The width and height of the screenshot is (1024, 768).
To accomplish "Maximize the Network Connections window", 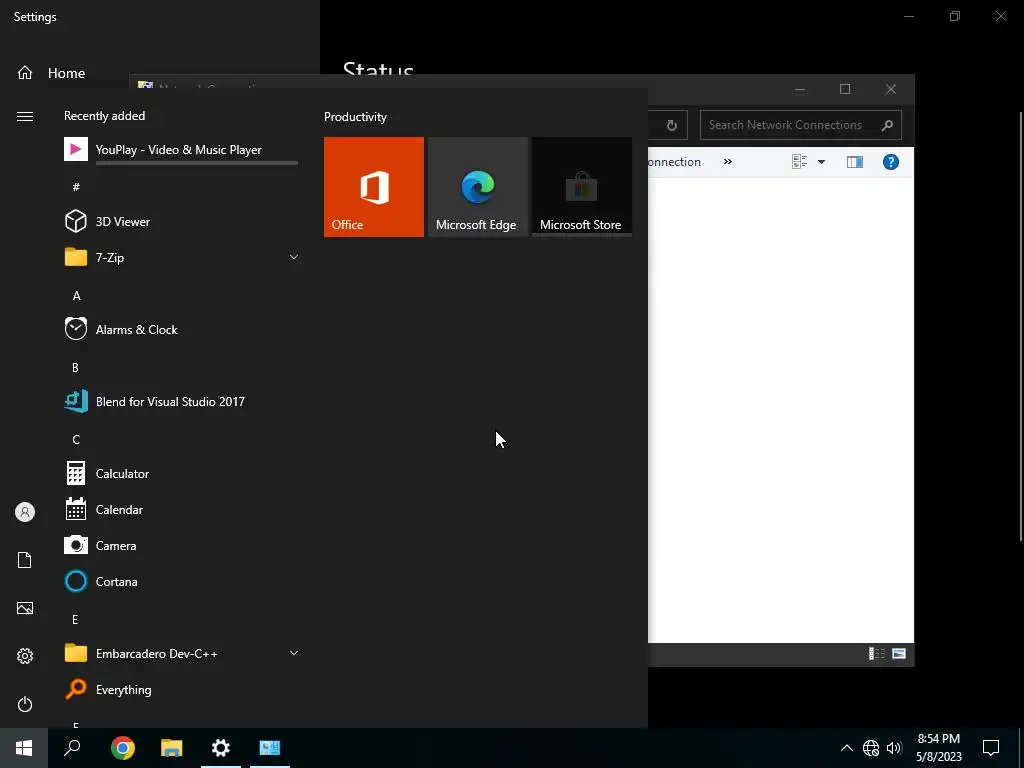I will [845, 89].
